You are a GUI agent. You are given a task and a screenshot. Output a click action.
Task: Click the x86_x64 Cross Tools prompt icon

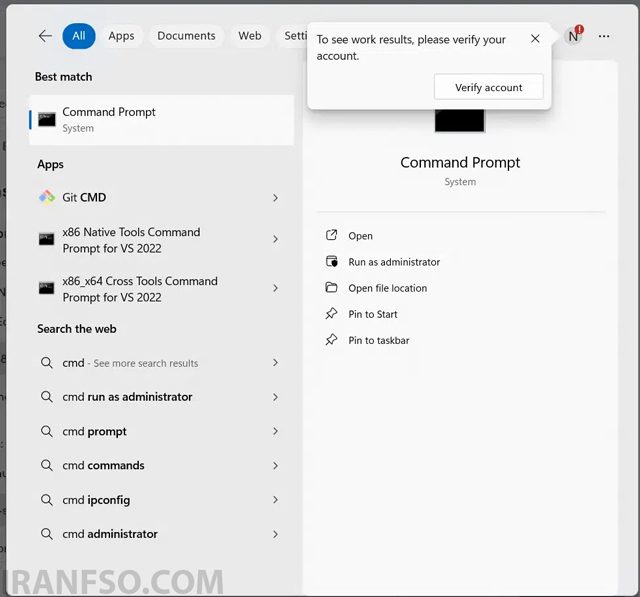pos(47,288)
